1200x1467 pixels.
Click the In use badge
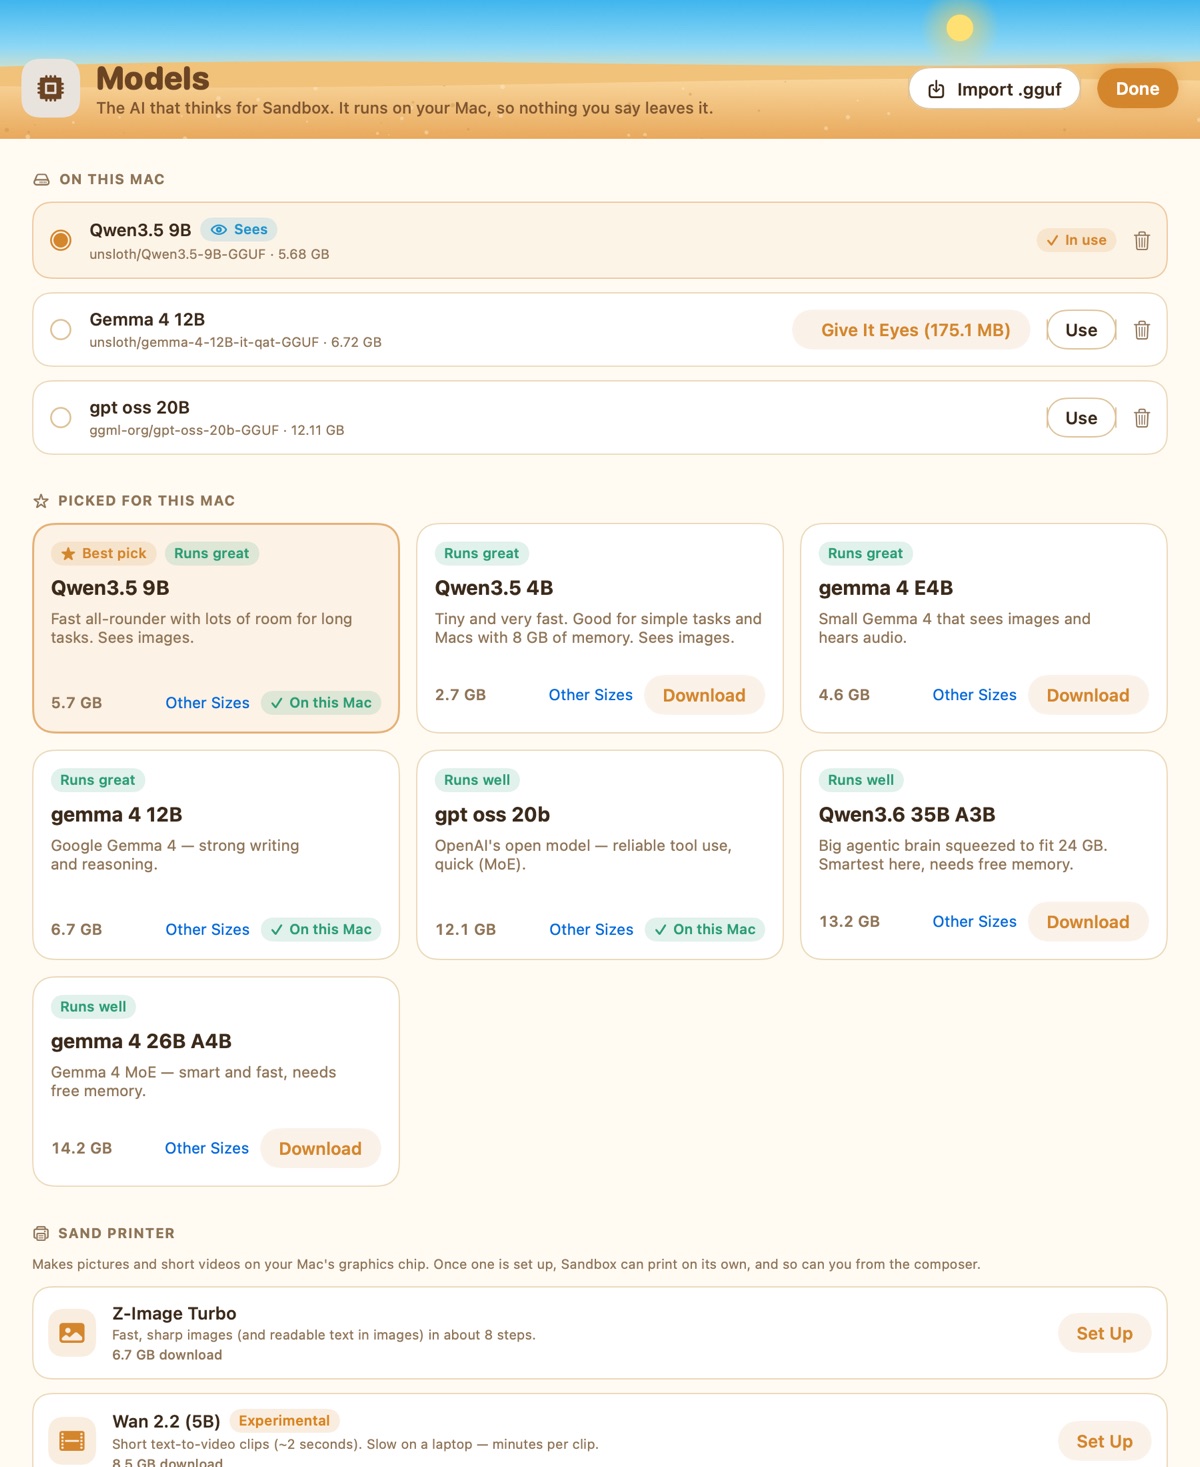pyautogui.click(x=1076, y=241)
